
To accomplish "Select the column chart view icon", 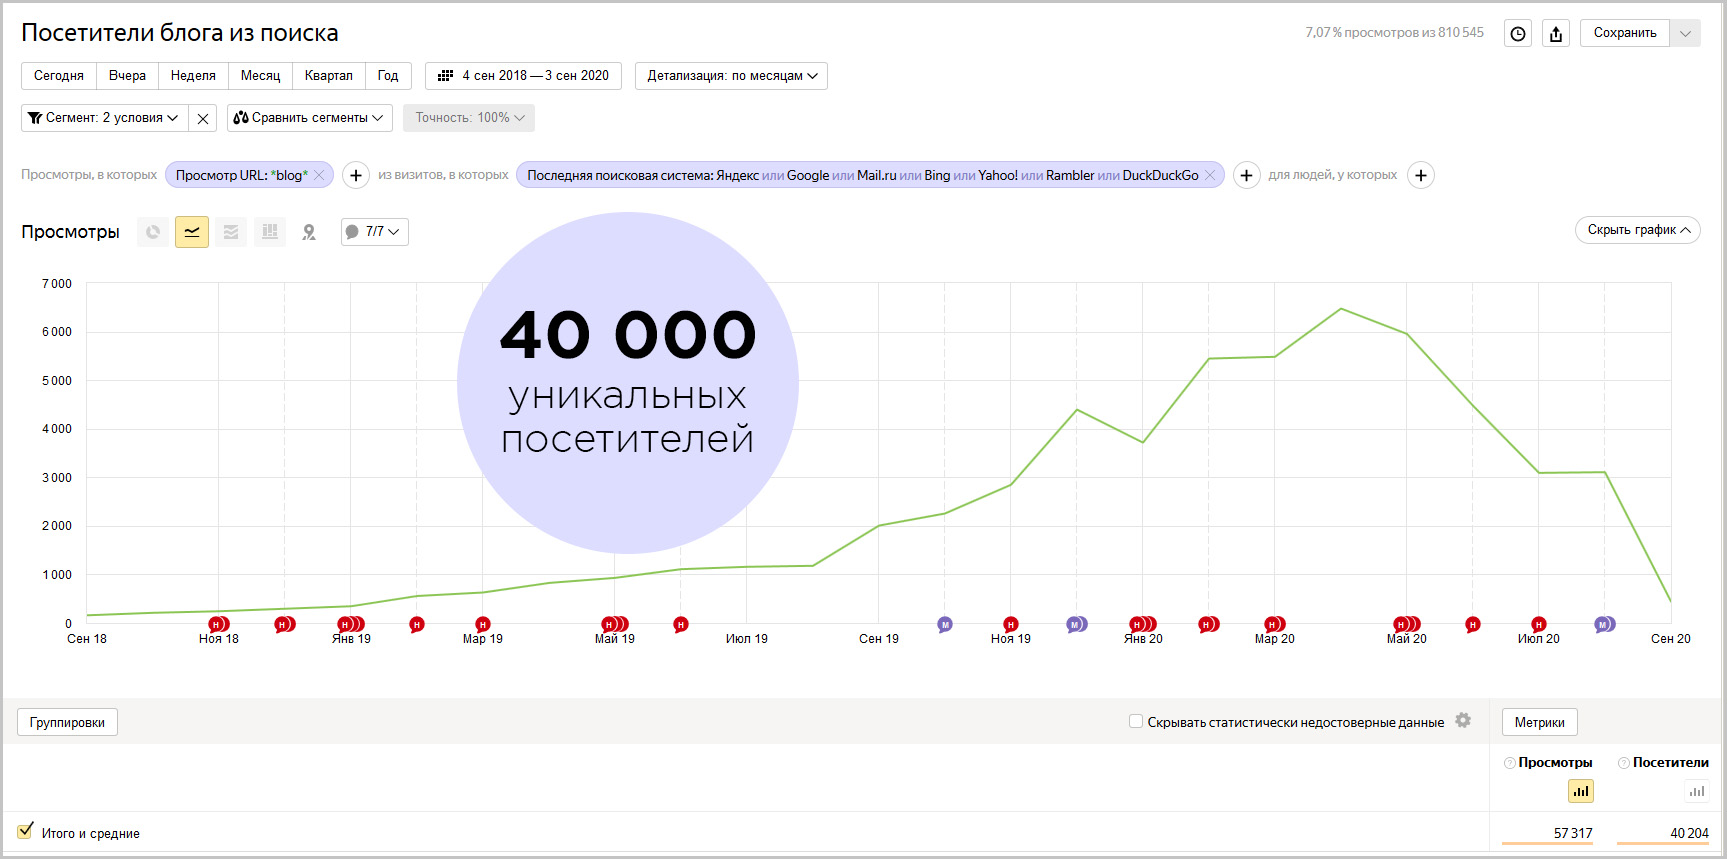I will (270, 232).
